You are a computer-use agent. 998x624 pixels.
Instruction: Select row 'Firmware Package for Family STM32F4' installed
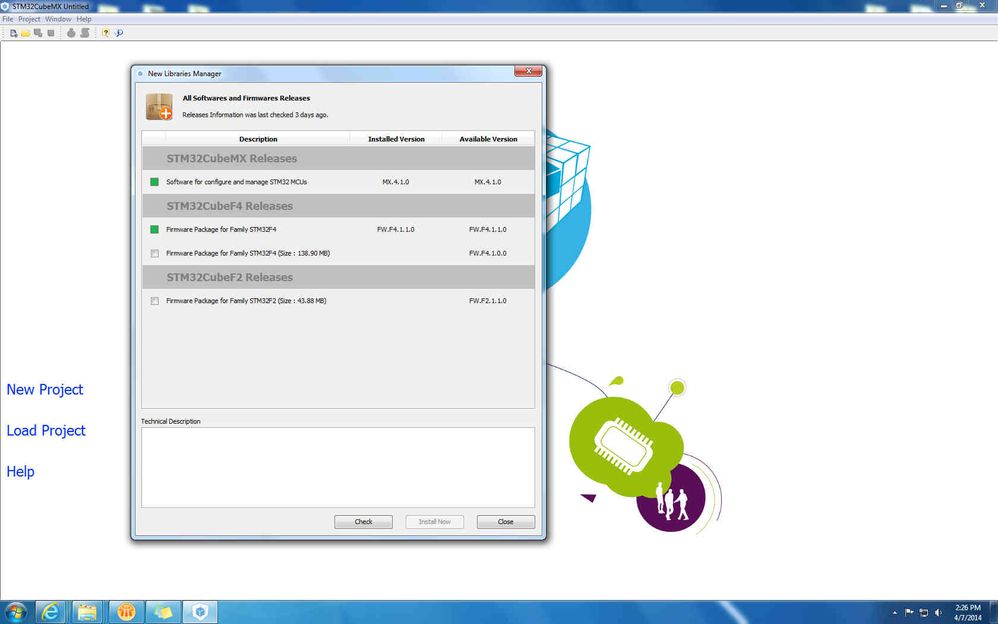point(338,229)
